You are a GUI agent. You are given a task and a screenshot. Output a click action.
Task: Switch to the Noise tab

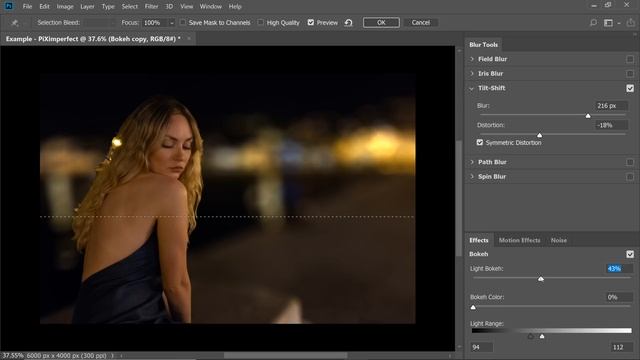tap(558, 240)
